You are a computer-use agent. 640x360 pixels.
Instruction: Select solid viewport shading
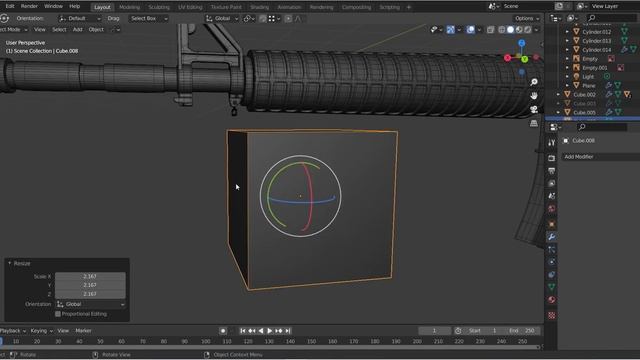tap(510, 30)
